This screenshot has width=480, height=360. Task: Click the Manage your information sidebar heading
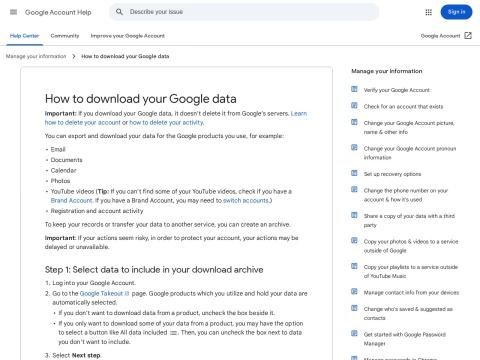coord(387,71)
